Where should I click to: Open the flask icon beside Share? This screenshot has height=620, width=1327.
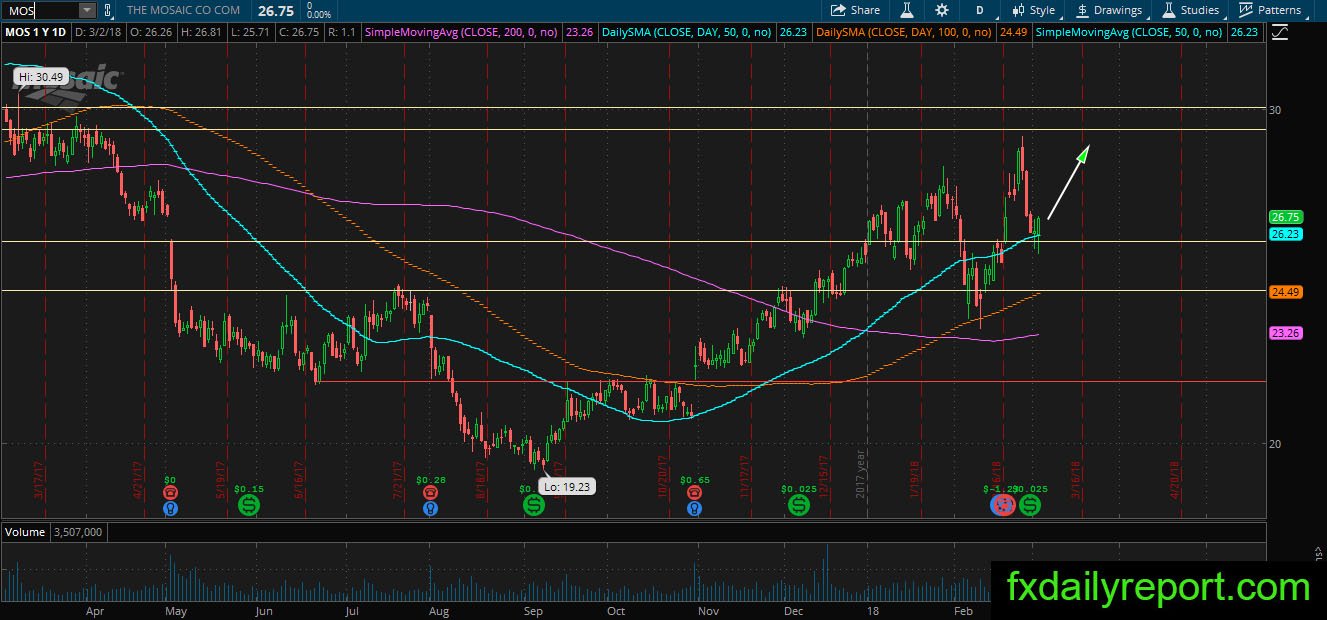908,10
